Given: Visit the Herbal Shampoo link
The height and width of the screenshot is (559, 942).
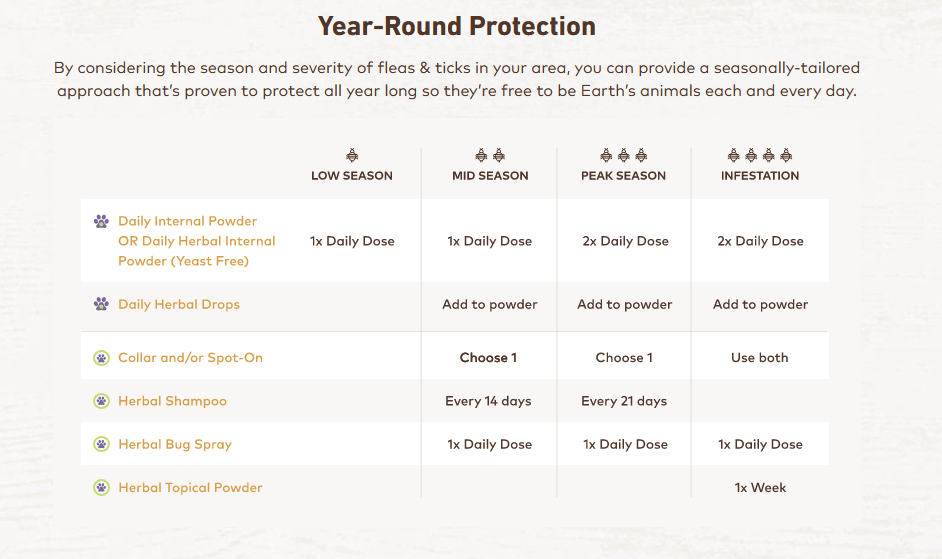Looking at the screenshot, I should (x=172, y=401).
